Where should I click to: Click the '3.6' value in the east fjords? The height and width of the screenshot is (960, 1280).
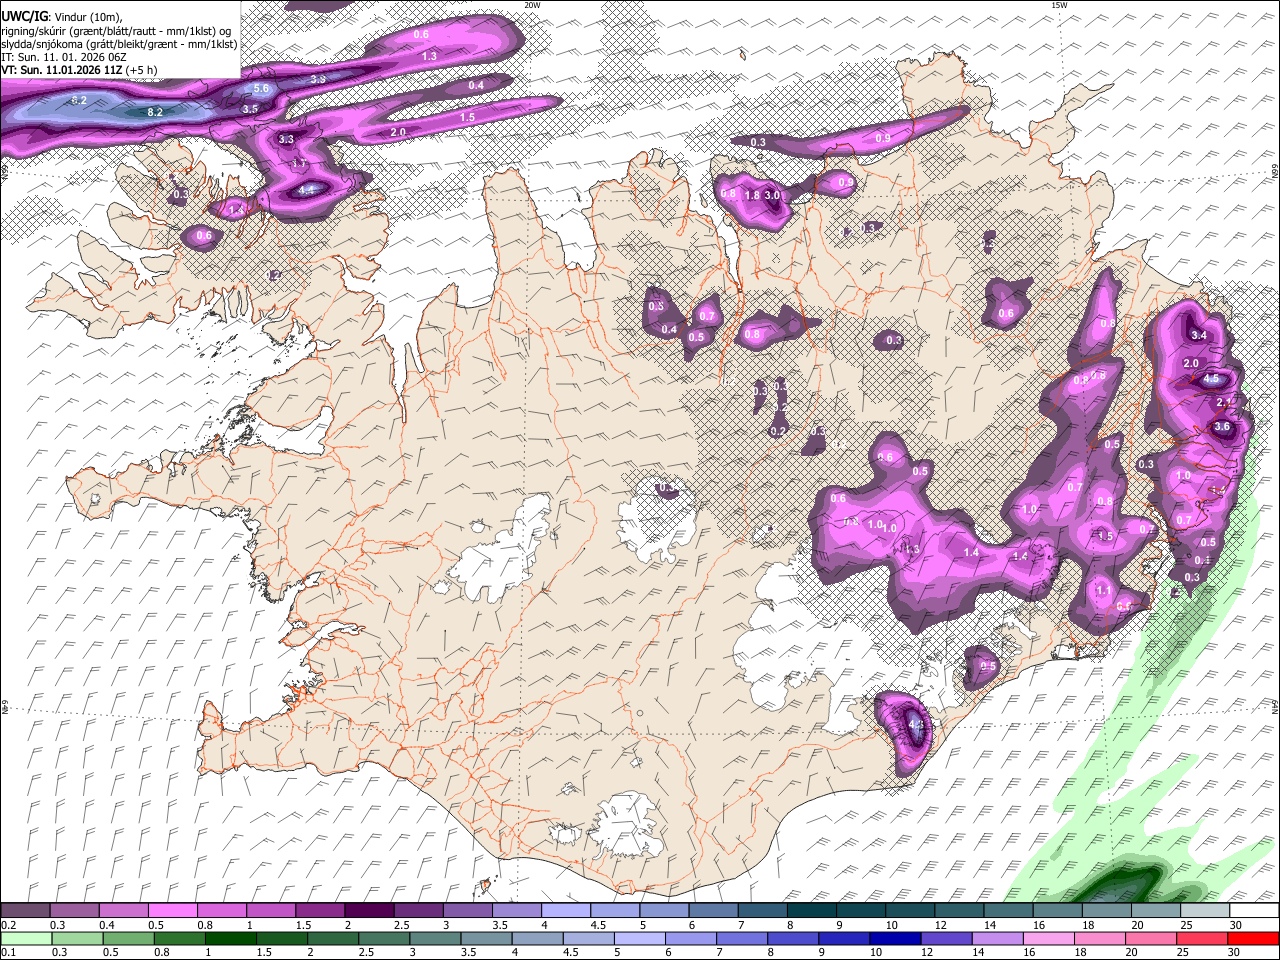[1221, 426]
